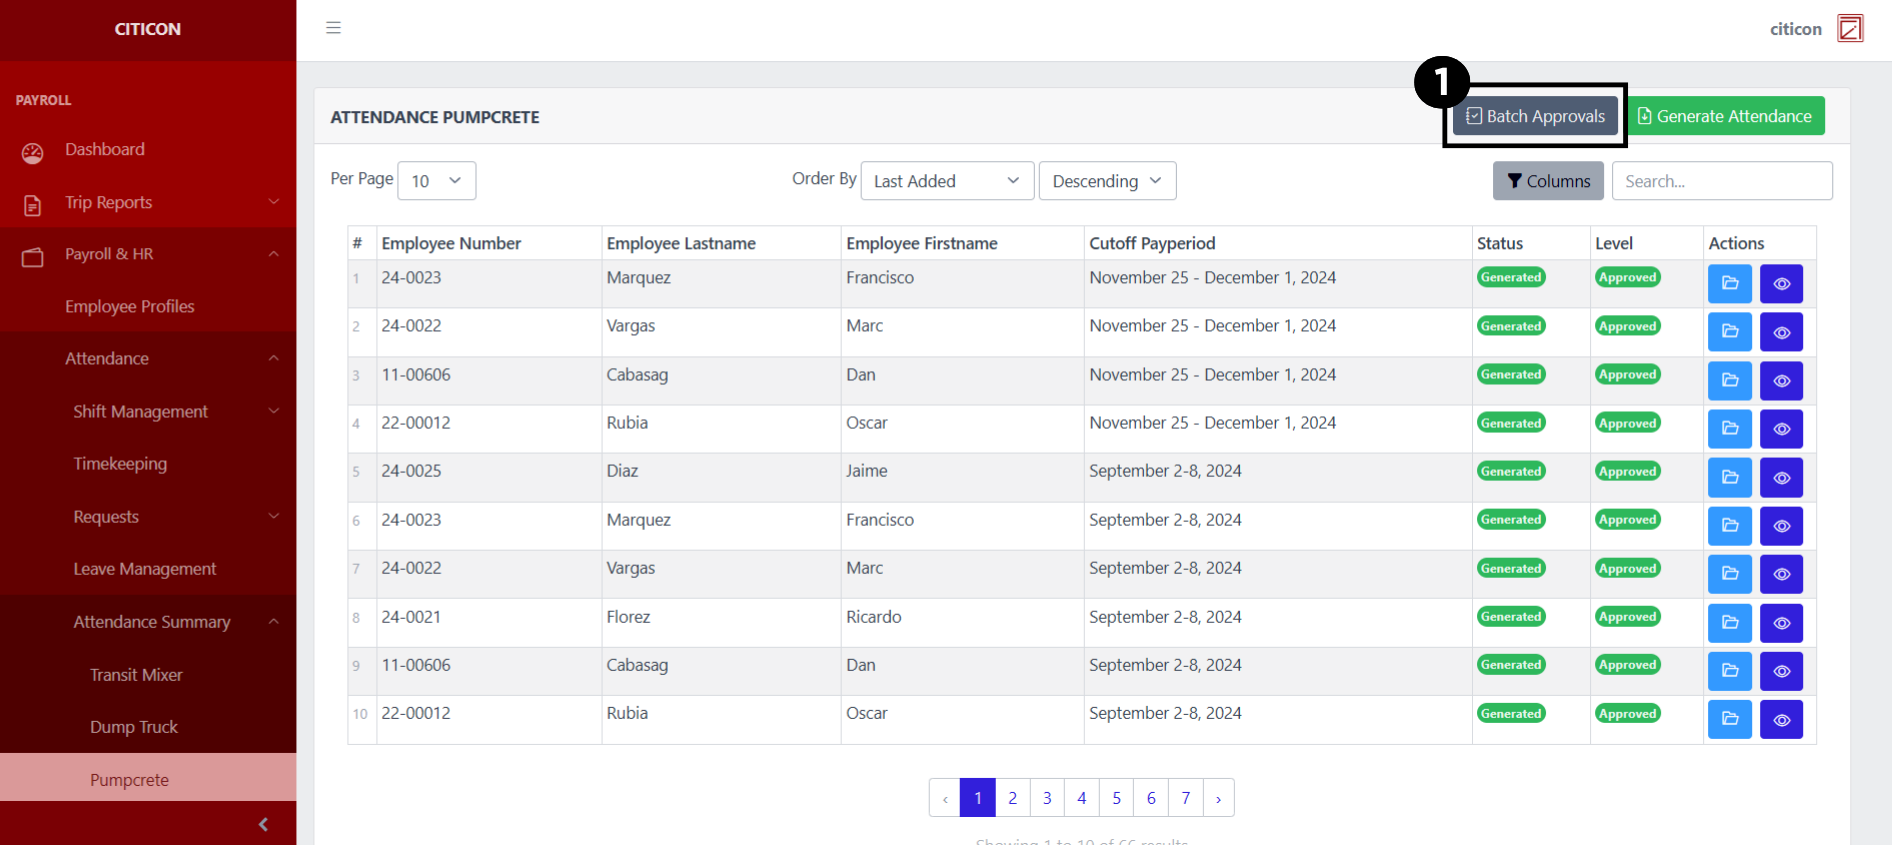Click the Batch Approvals button

coord(1535,116)
